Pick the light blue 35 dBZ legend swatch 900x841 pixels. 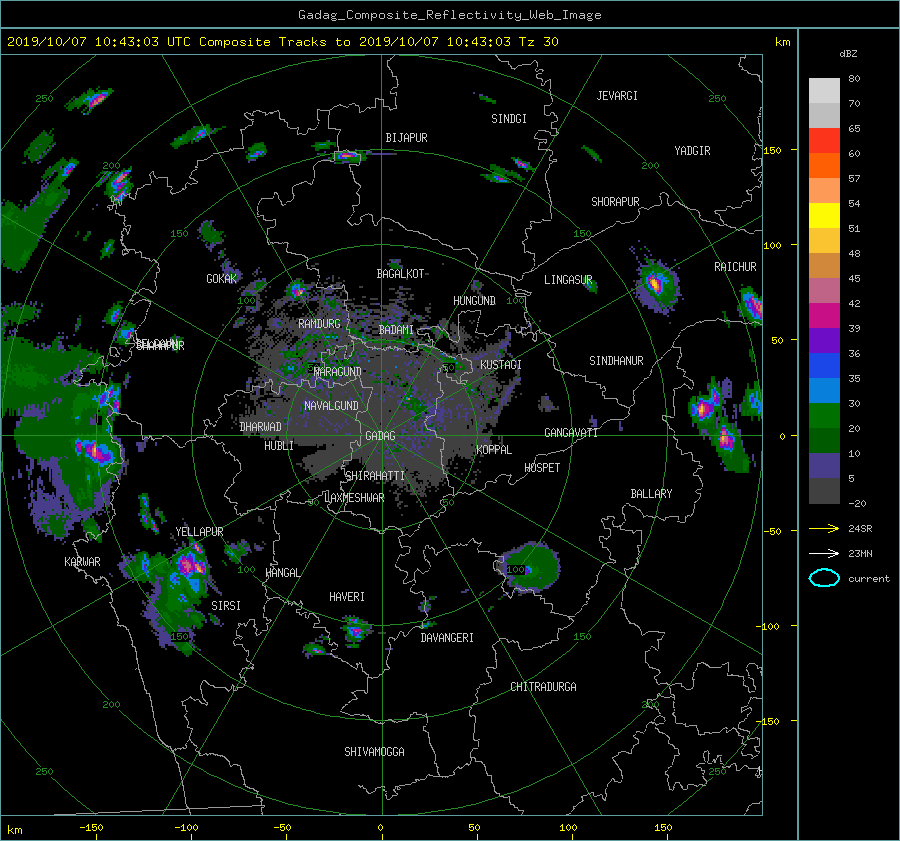pos(824,390)
